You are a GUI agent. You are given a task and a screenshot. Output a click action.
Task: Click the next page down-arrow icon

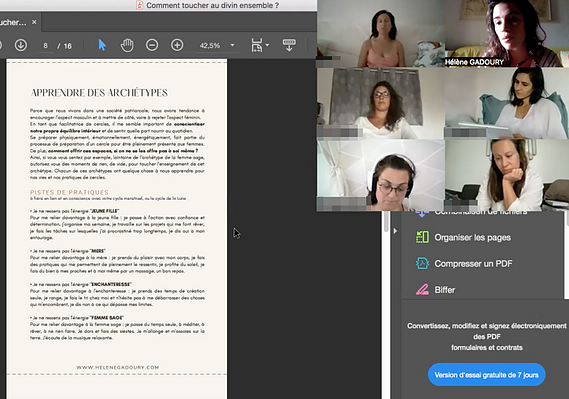pyautogui.click(x=21, y=45)
